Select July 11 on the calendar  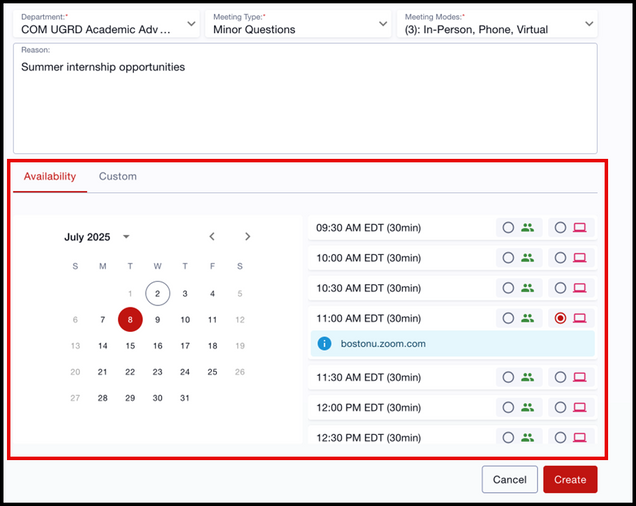click(x=213, y=320)
